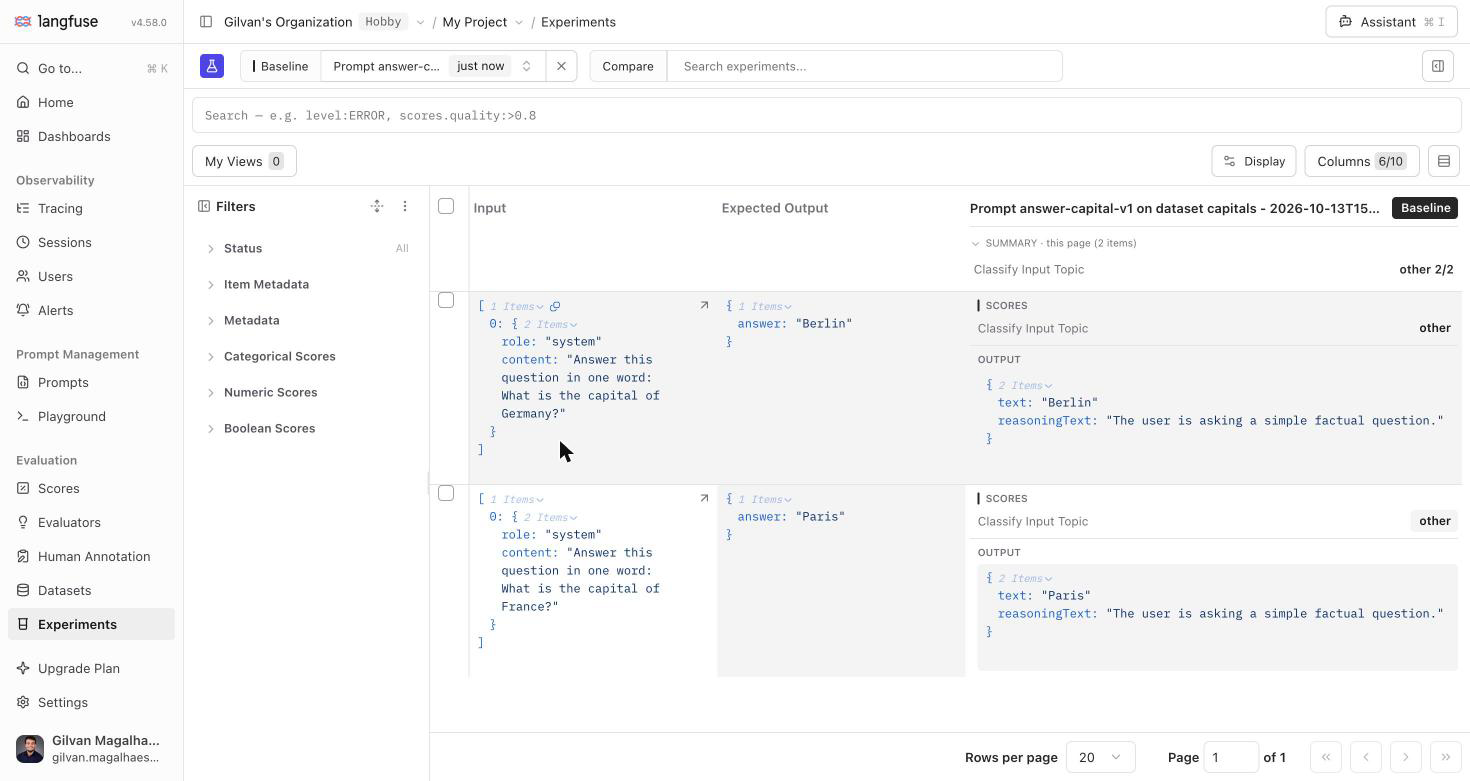Open Tracing in the sidebar
Screen dimensions: 1470x781
click(x=92, y=208)
